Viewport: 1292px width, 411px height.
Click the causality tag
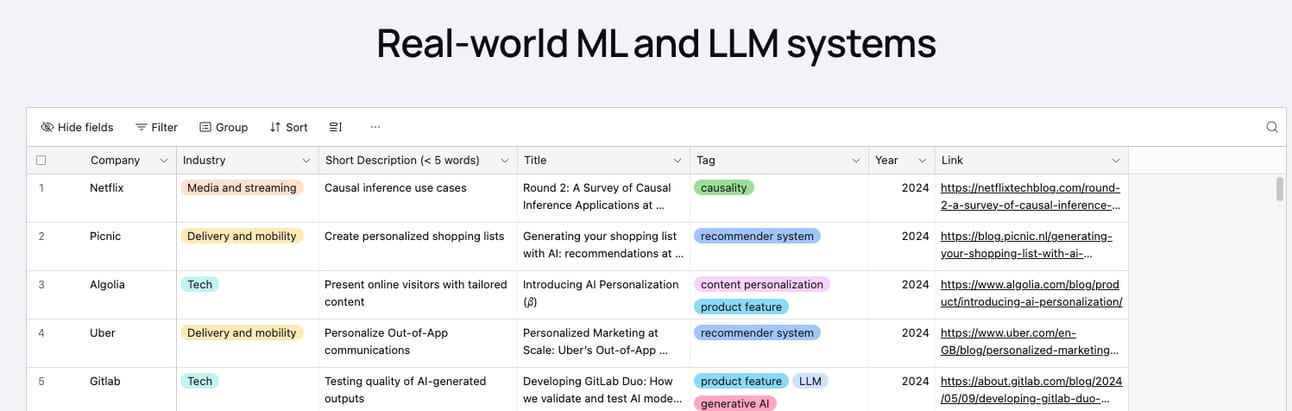point(724,187)
